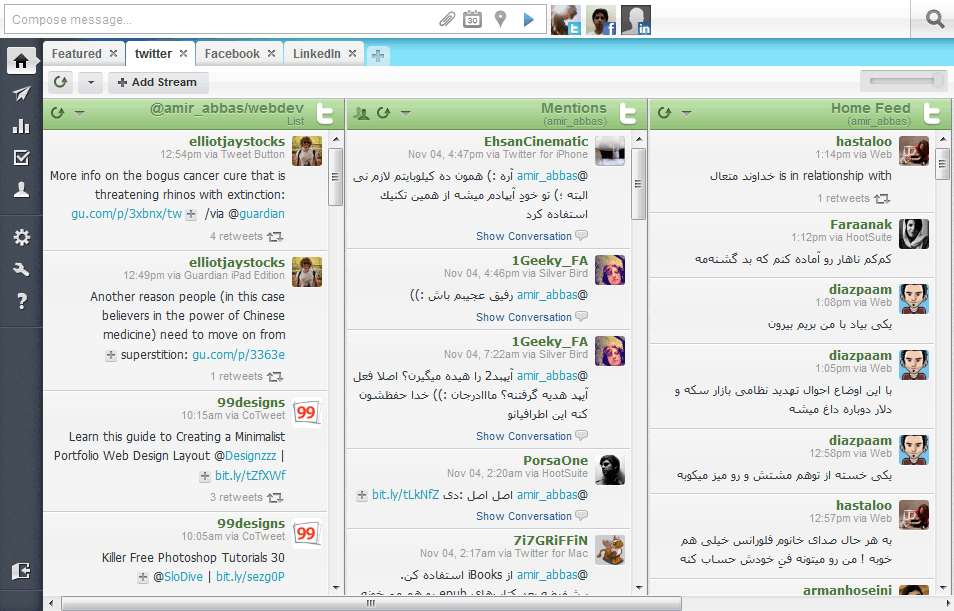Click the search magnifier icon
Screen dimensions: 954x611
click(x=935, y=19)
